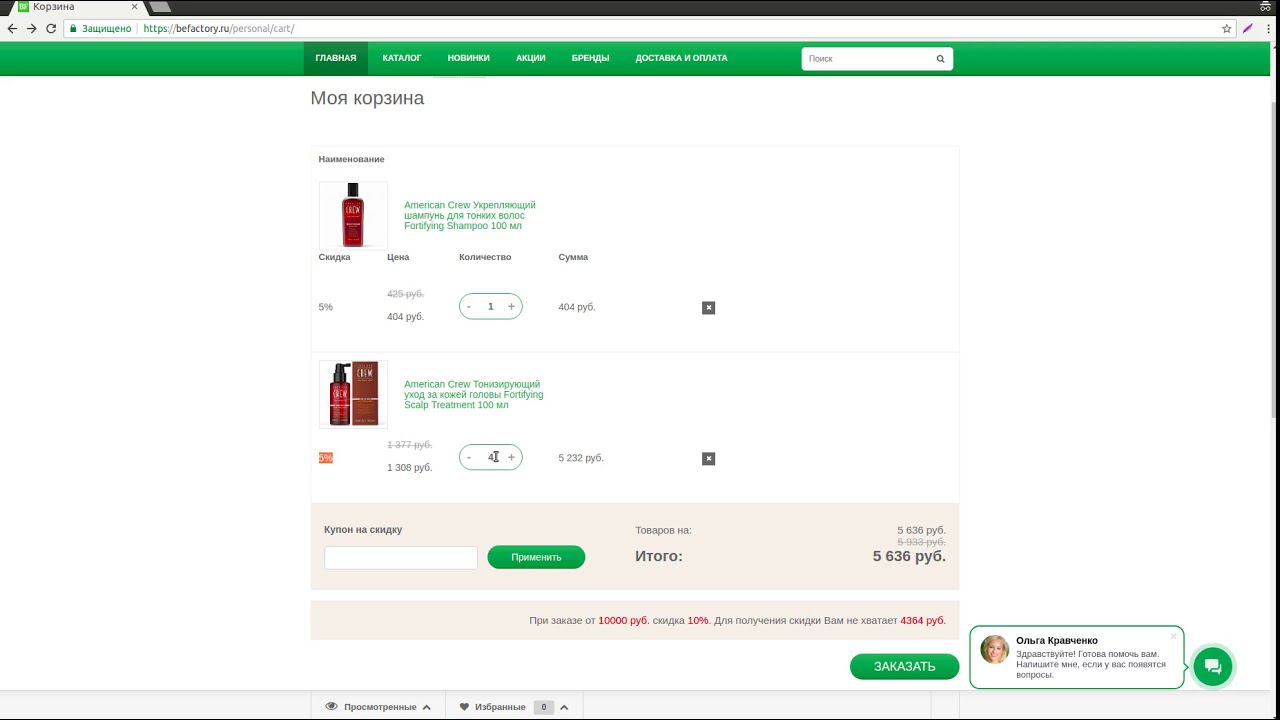The width and height of the screenshot is (1280, 720).
Task: Focus the Поиск search field
Action: 866,59
